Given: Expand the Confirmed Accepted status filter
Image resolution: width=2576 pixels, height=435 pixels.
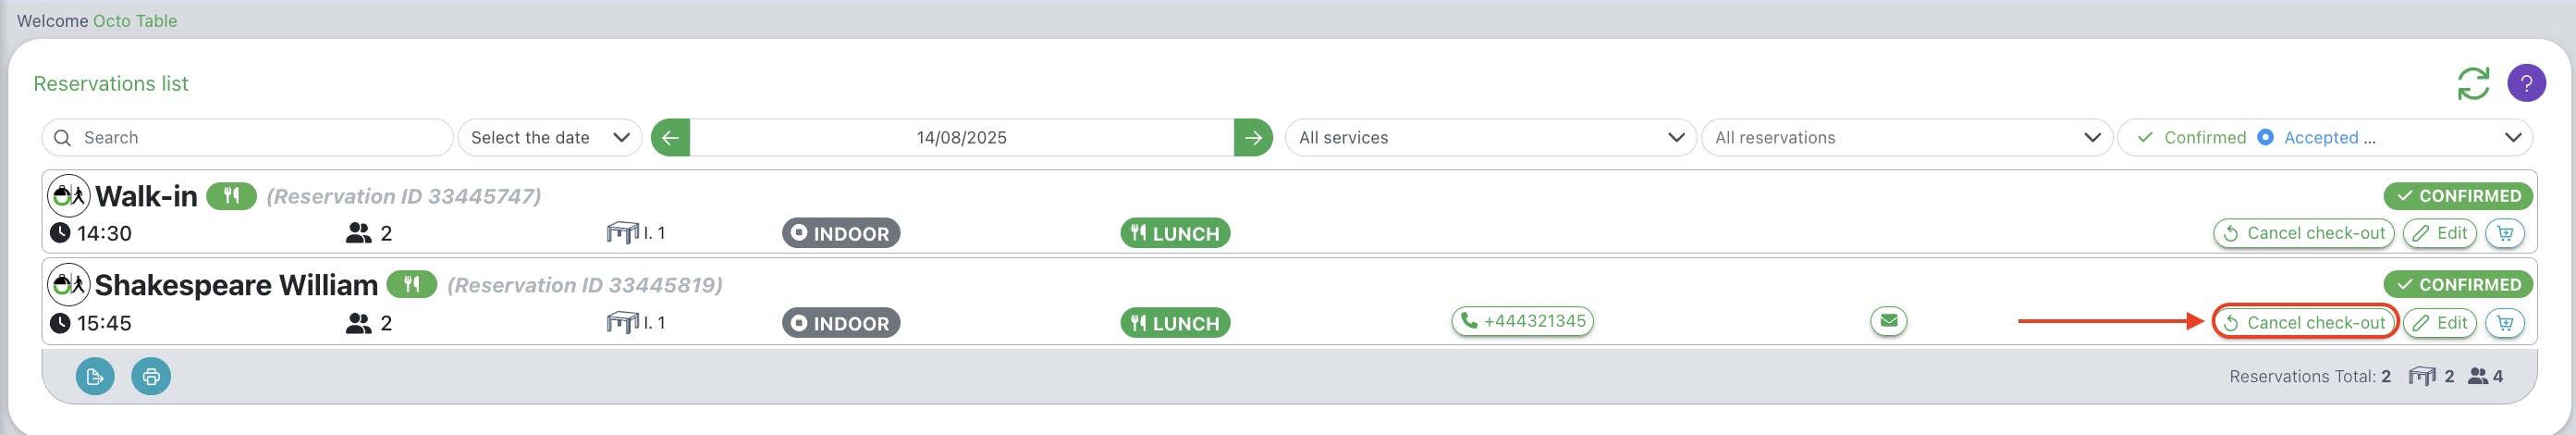Looking at the screenshot, I should [x=2325, y=137].
